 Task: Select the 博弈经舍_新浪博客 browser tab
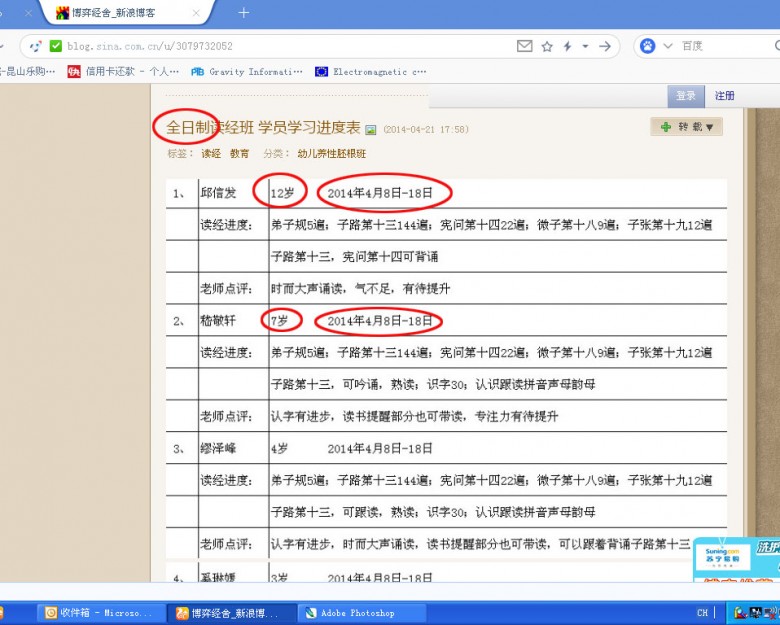[x=128, y=13]
